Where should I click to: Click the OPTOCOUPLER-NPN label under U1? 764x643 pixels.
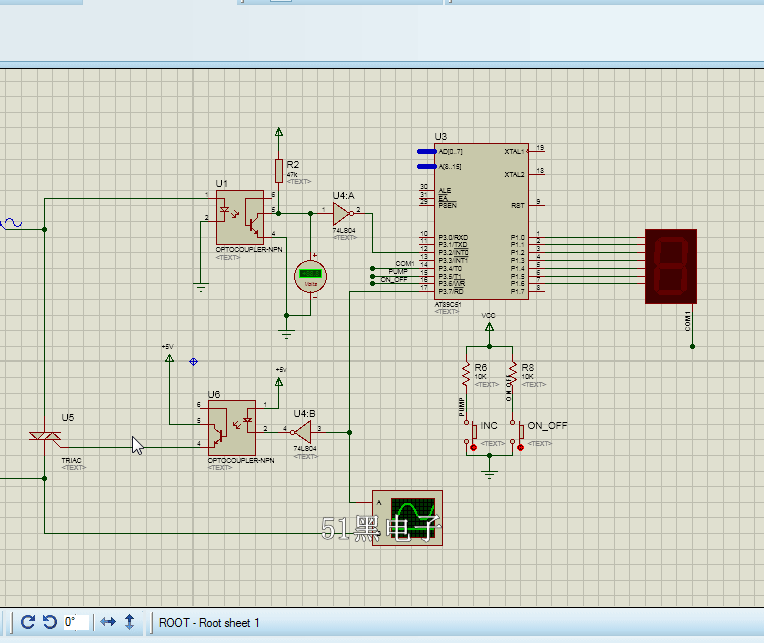249,249
